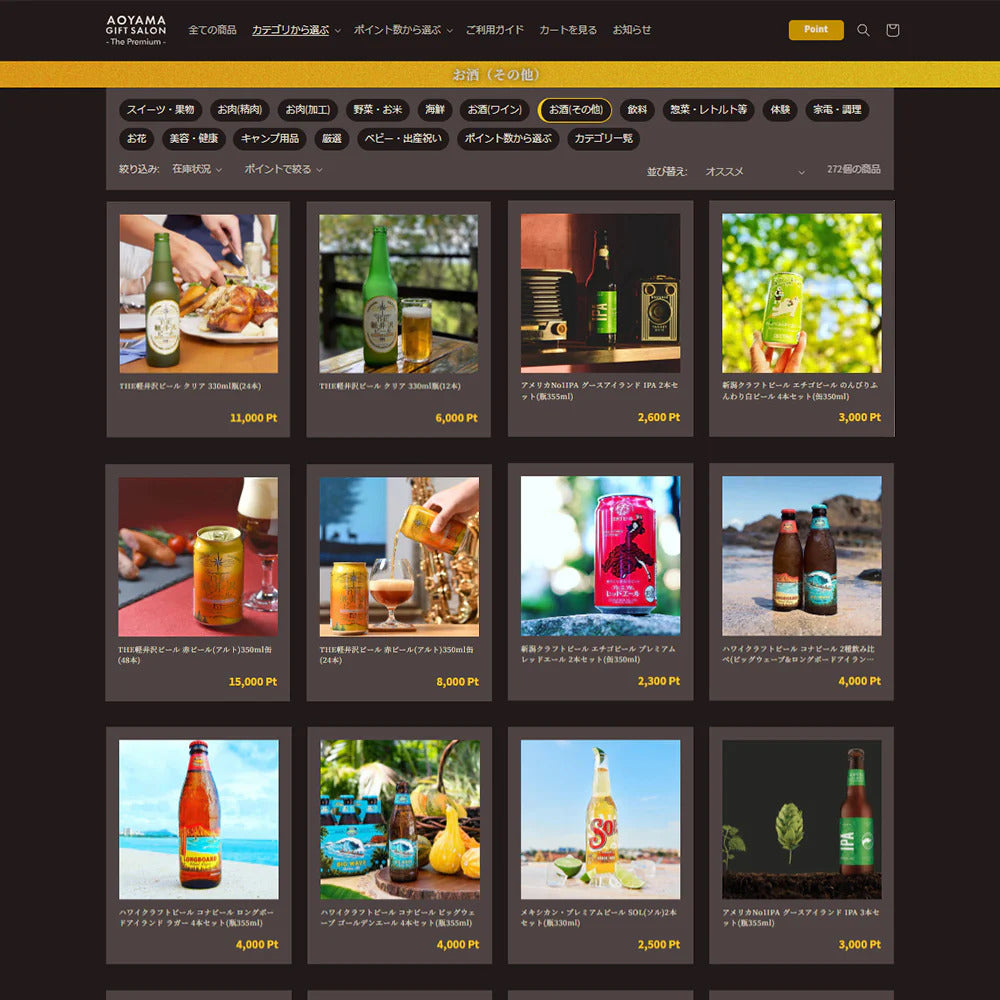Select the スイーツ・果物 category pill
1000x1000 pixels.
(161, 110)
